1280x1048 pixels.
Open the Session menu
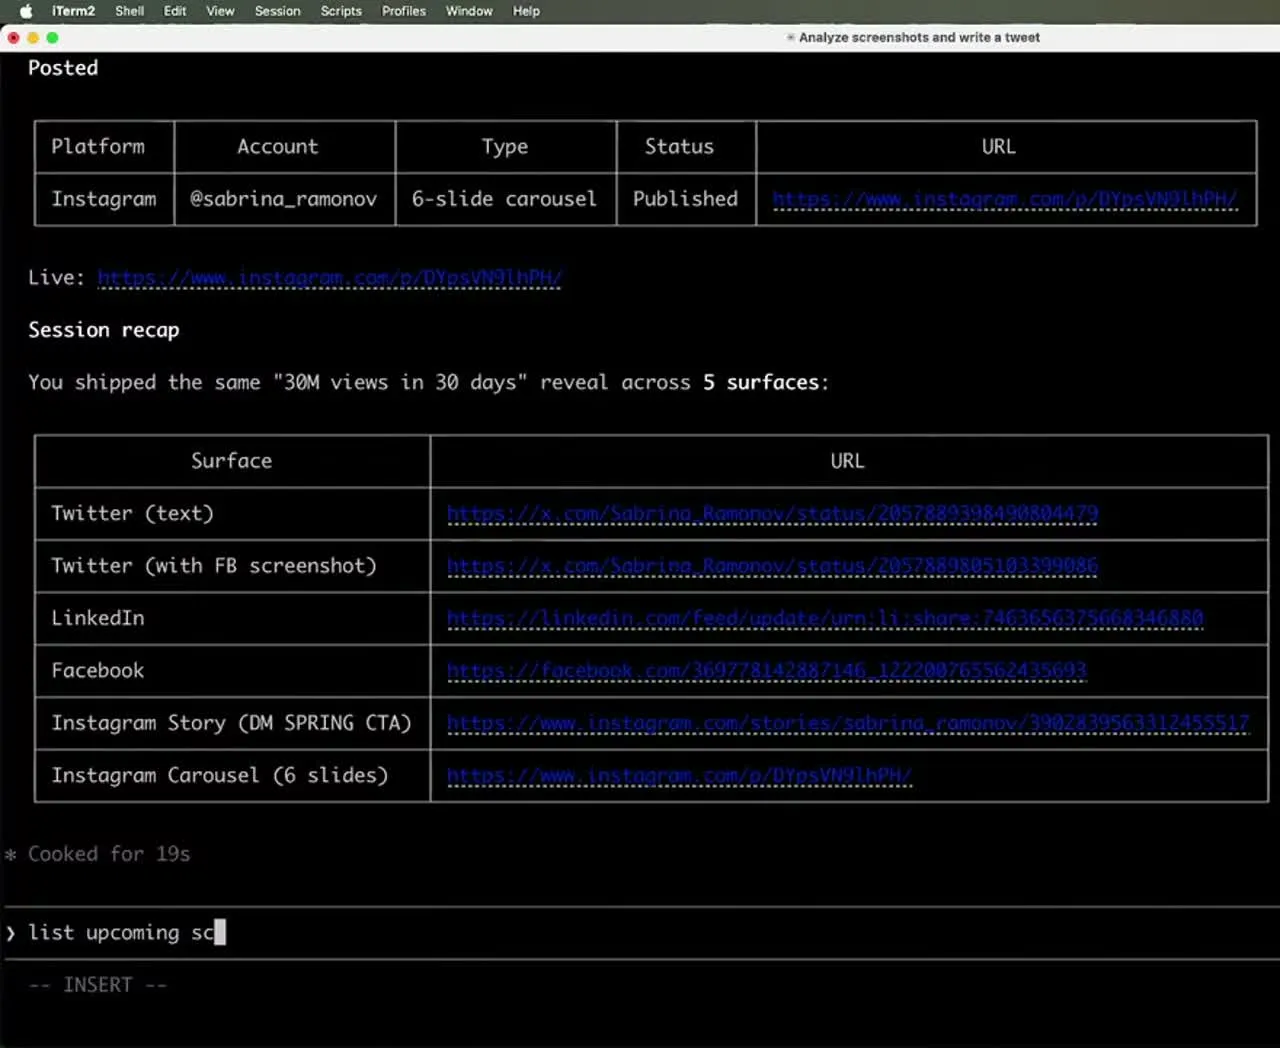tap(277, 11)
